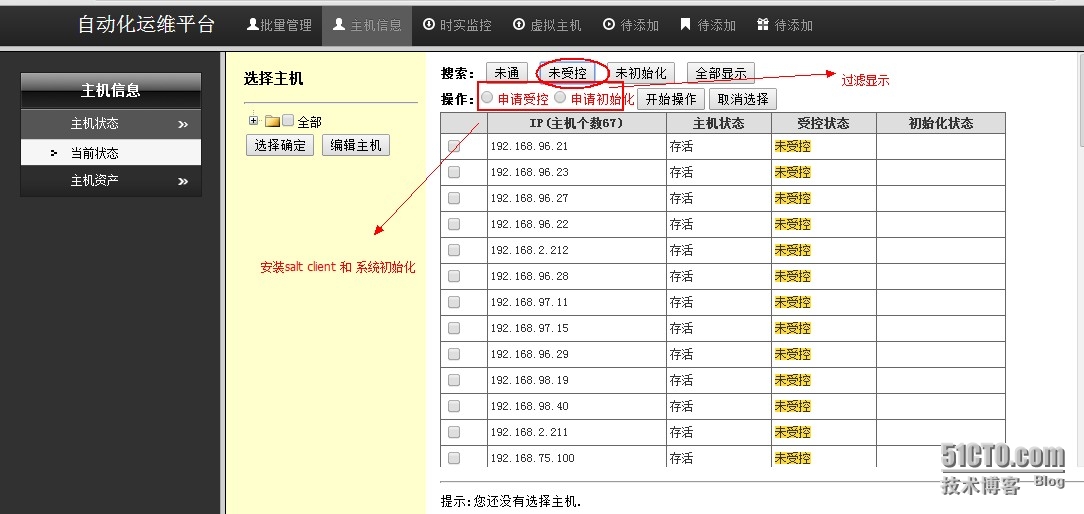Click the 主机状态 column header

coord(719,123)
